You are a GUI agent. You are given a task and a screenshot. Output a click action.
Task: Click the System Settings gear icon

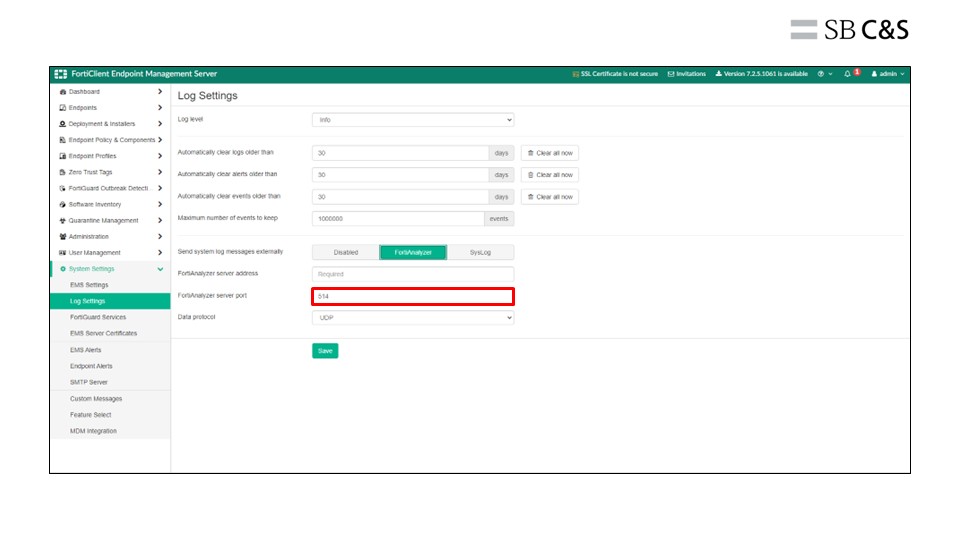tap(62, 269)
